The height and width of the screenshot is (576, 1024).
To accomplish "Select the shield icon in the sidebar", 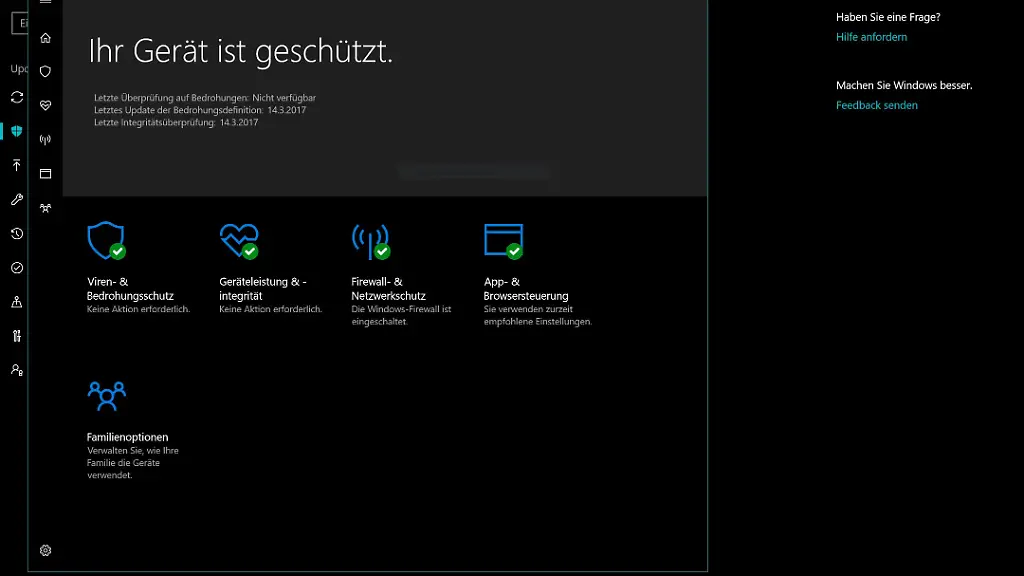I will coord(44,71).
